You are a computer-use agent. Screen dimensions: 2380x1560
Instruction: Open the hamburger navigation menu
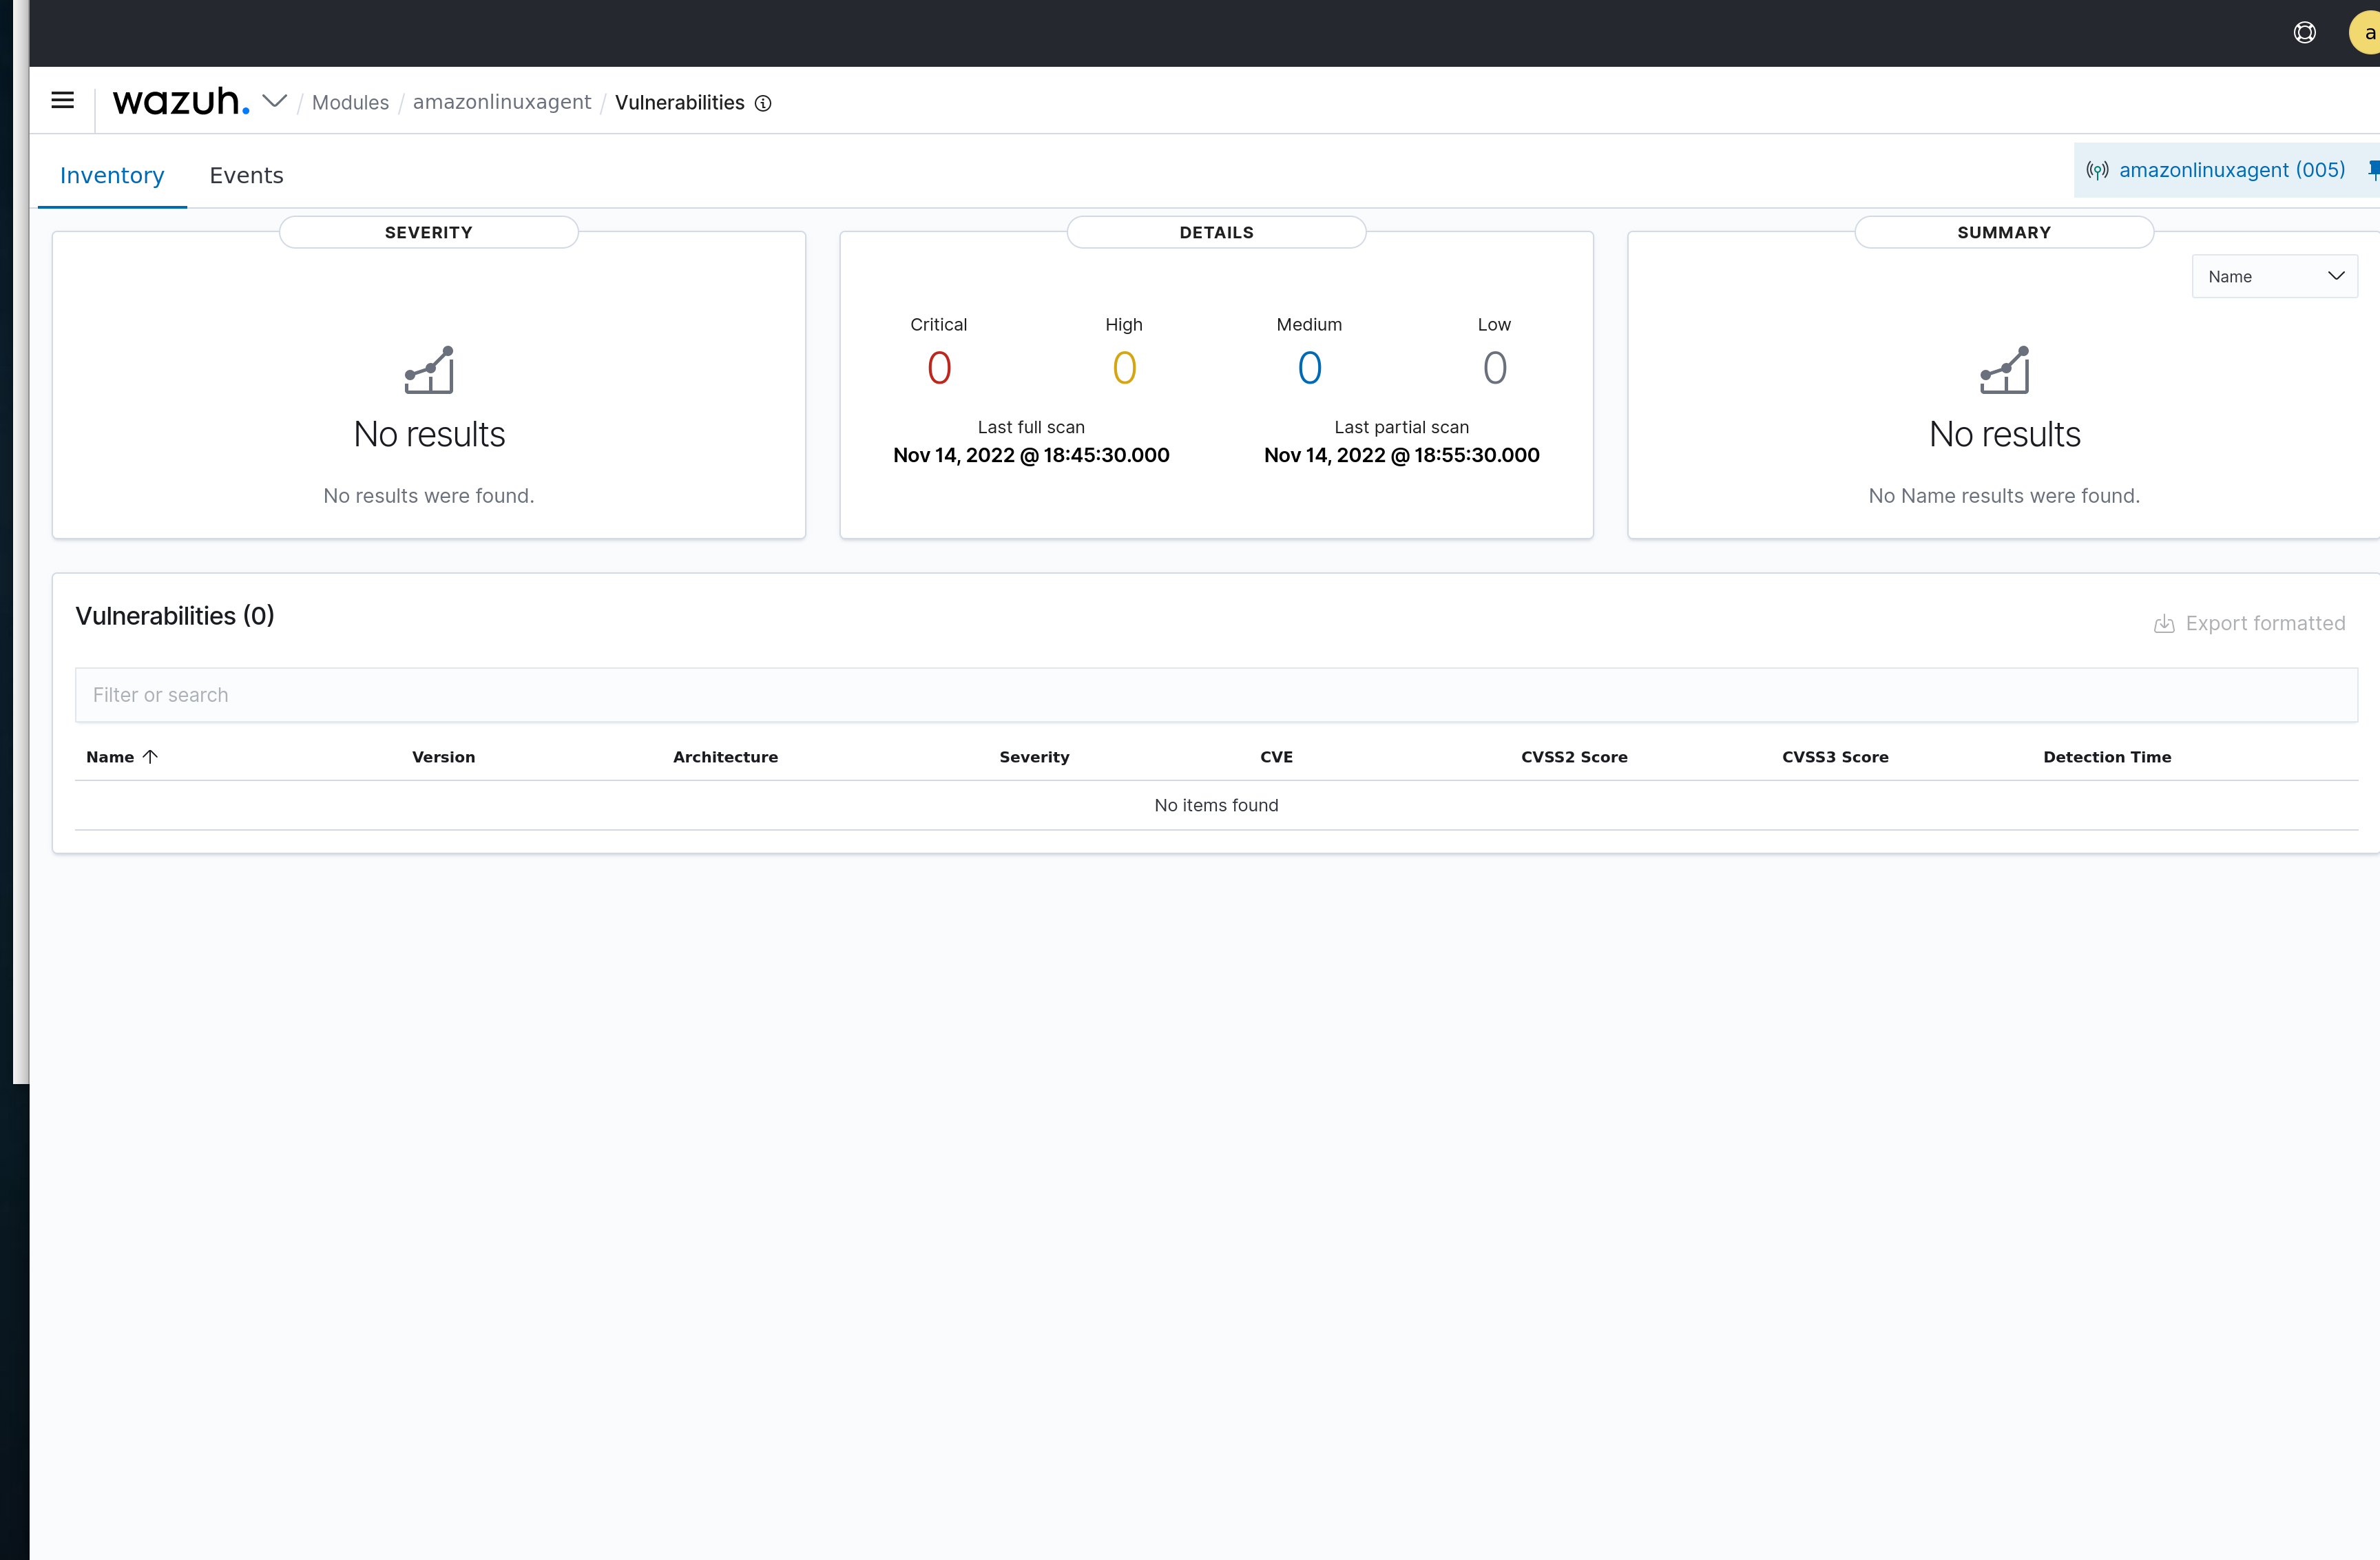pyautogui.click(x=62, y=101)
